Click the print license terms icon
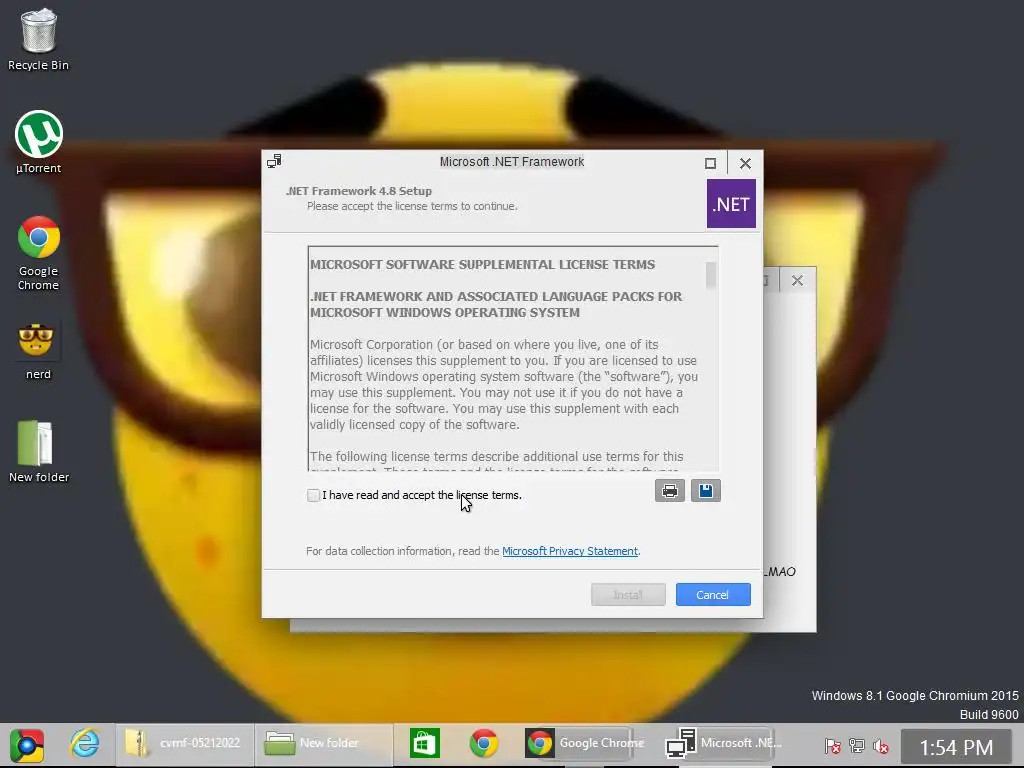This screenshot has height=768, width=1024. 669,490
